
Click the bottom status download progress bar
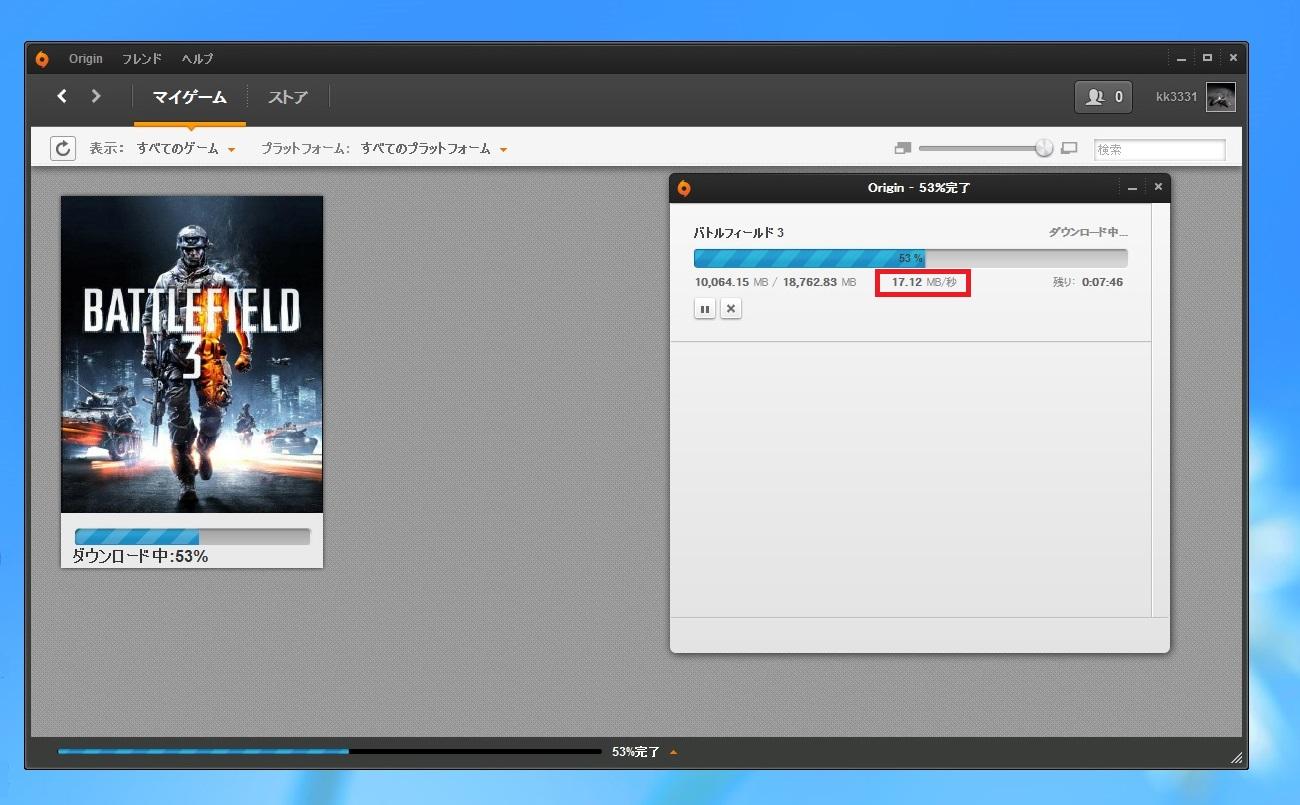point(330,751)
